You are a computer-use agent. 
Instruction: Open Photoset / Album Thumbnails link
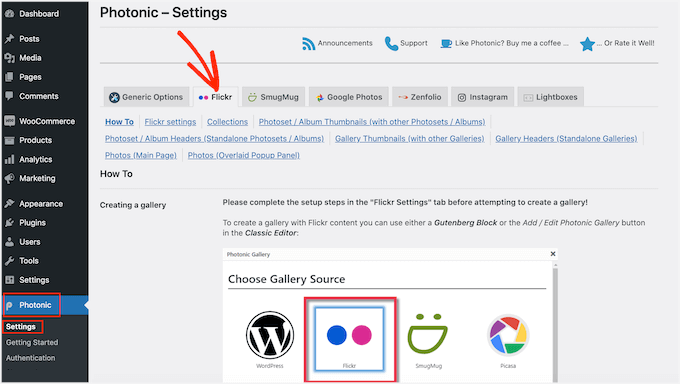372,122
